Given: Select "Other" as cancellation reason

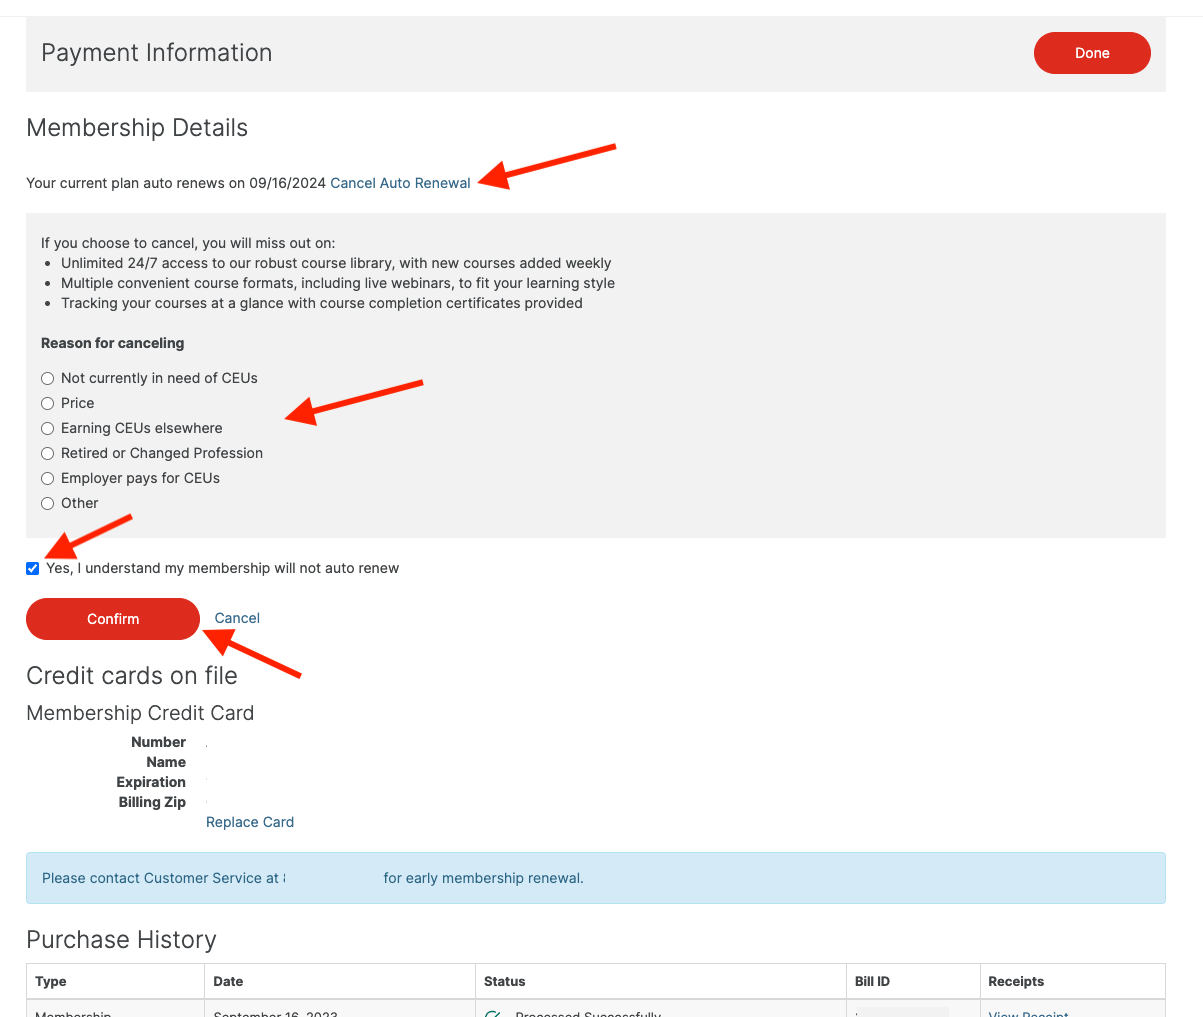Looking at the screenshot, I should tap(47, 503).
